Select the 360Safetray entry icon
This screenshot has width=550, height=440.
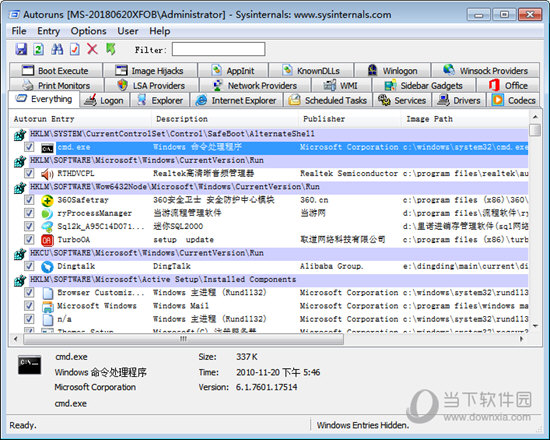click(47, 200)
